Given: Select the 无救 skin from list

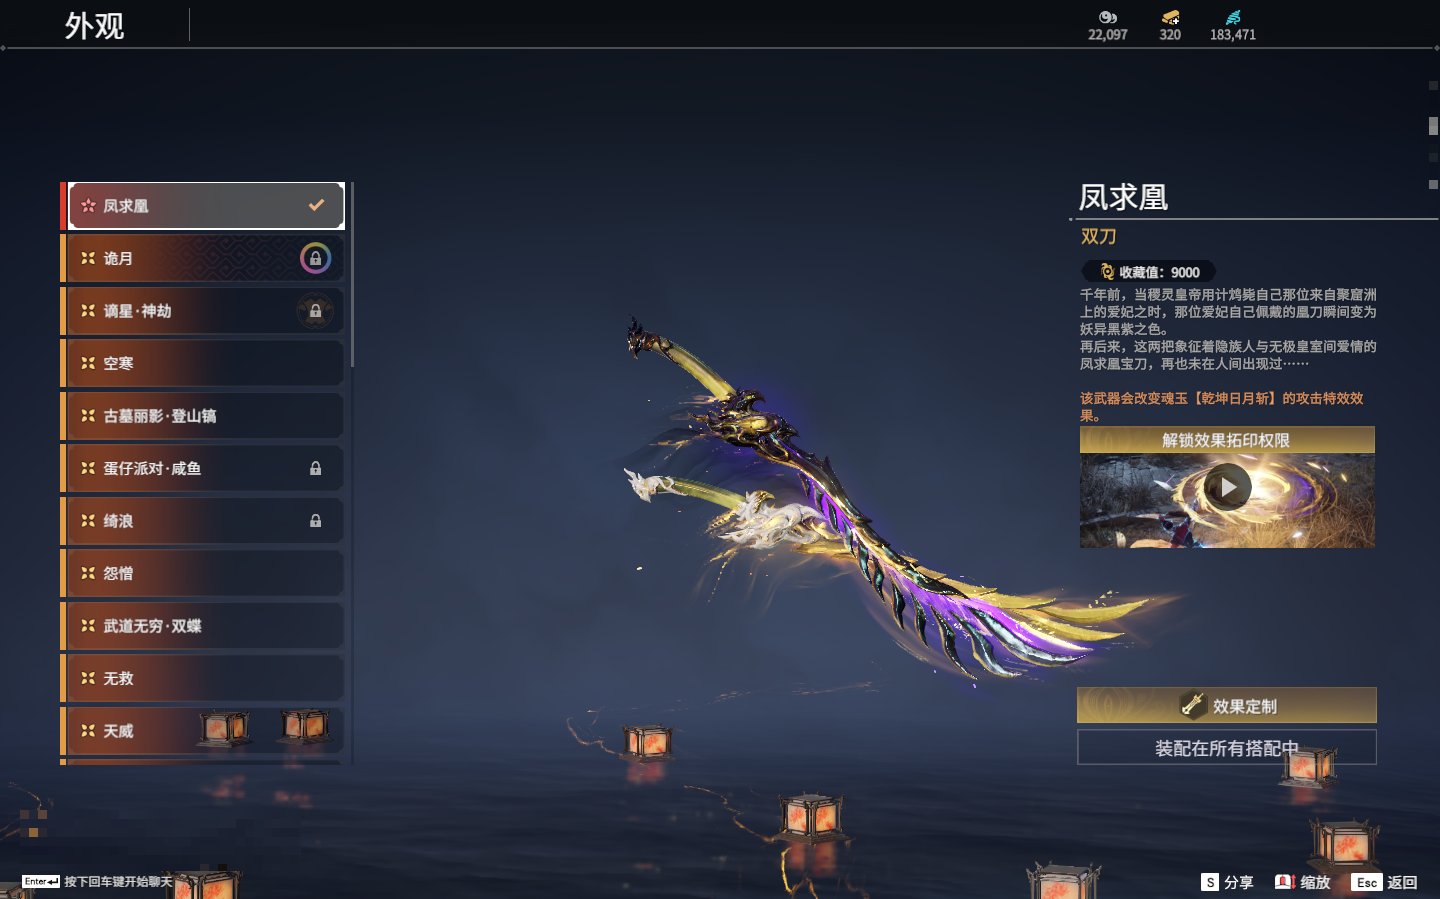Looking at the screenshot, I should coord(203,678).
